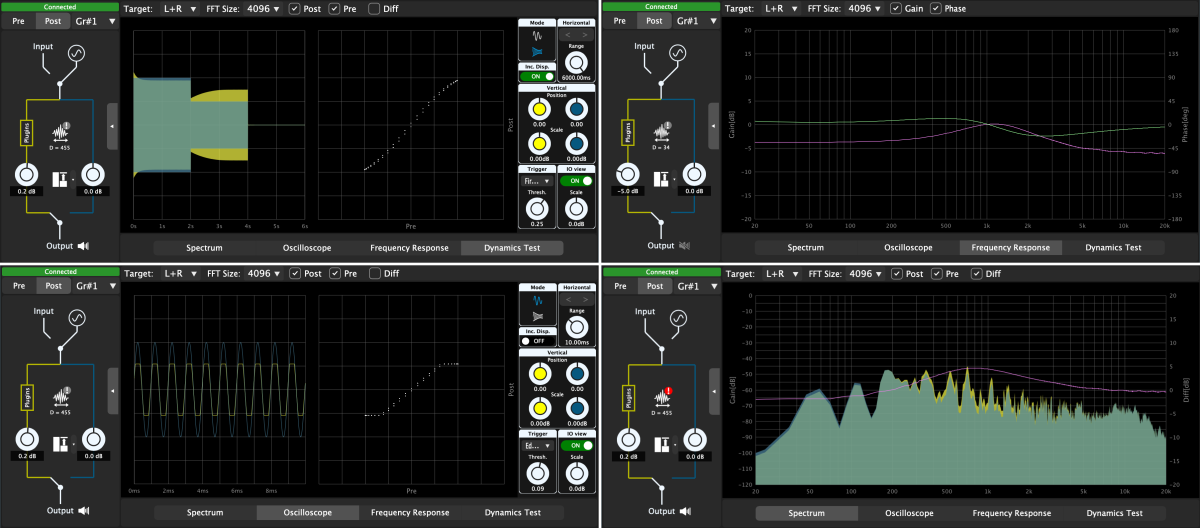Switch to Oscilloscope tab in top-right panel
This screenshot has height=528, width=1200.
pos(907,247)
